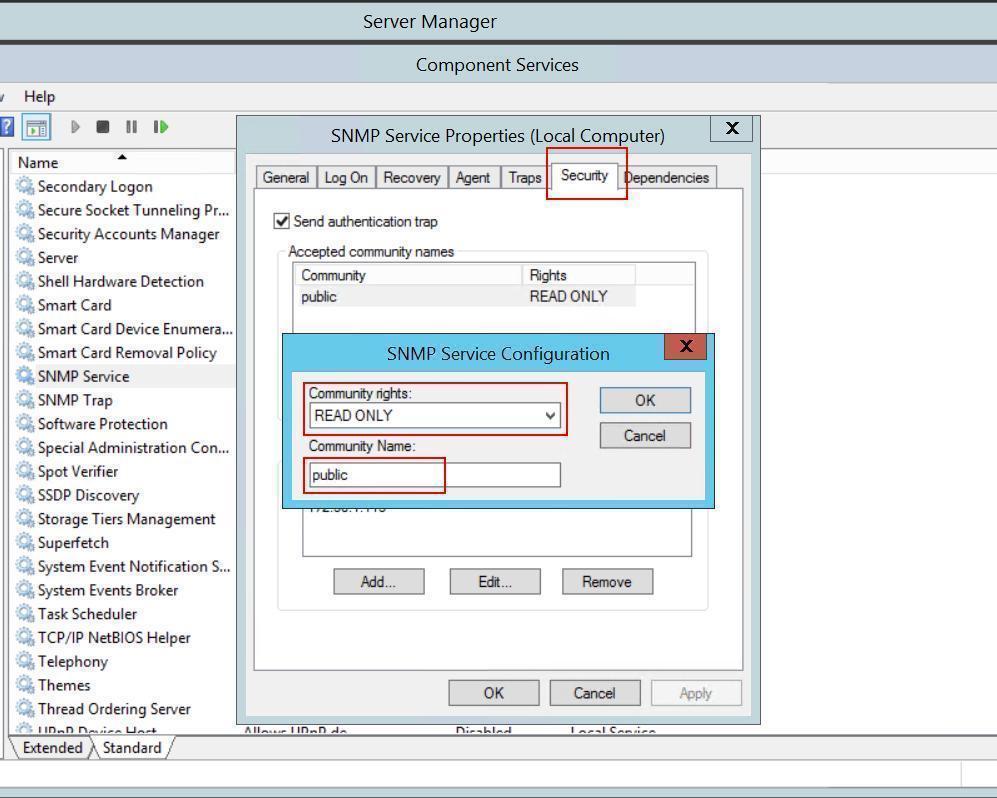Select the Smart Card Device Enumeration icon

(x=25, y=329)
